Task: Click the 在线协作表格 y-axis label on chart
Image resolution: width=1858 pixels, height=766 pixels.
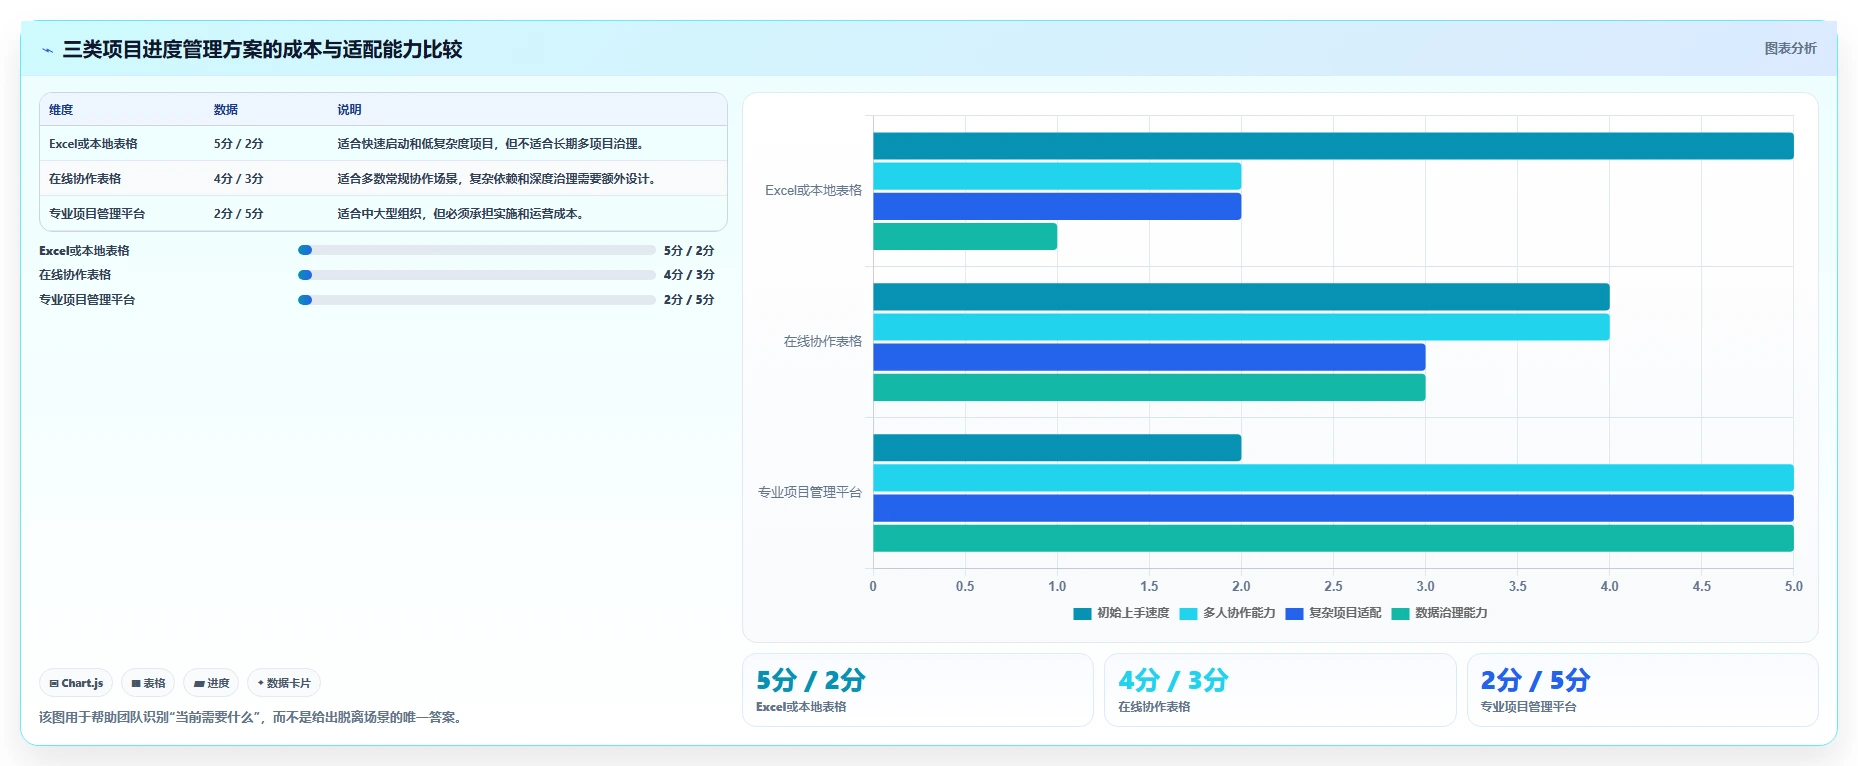Action: pyautogui.click(x=822, y=341)
